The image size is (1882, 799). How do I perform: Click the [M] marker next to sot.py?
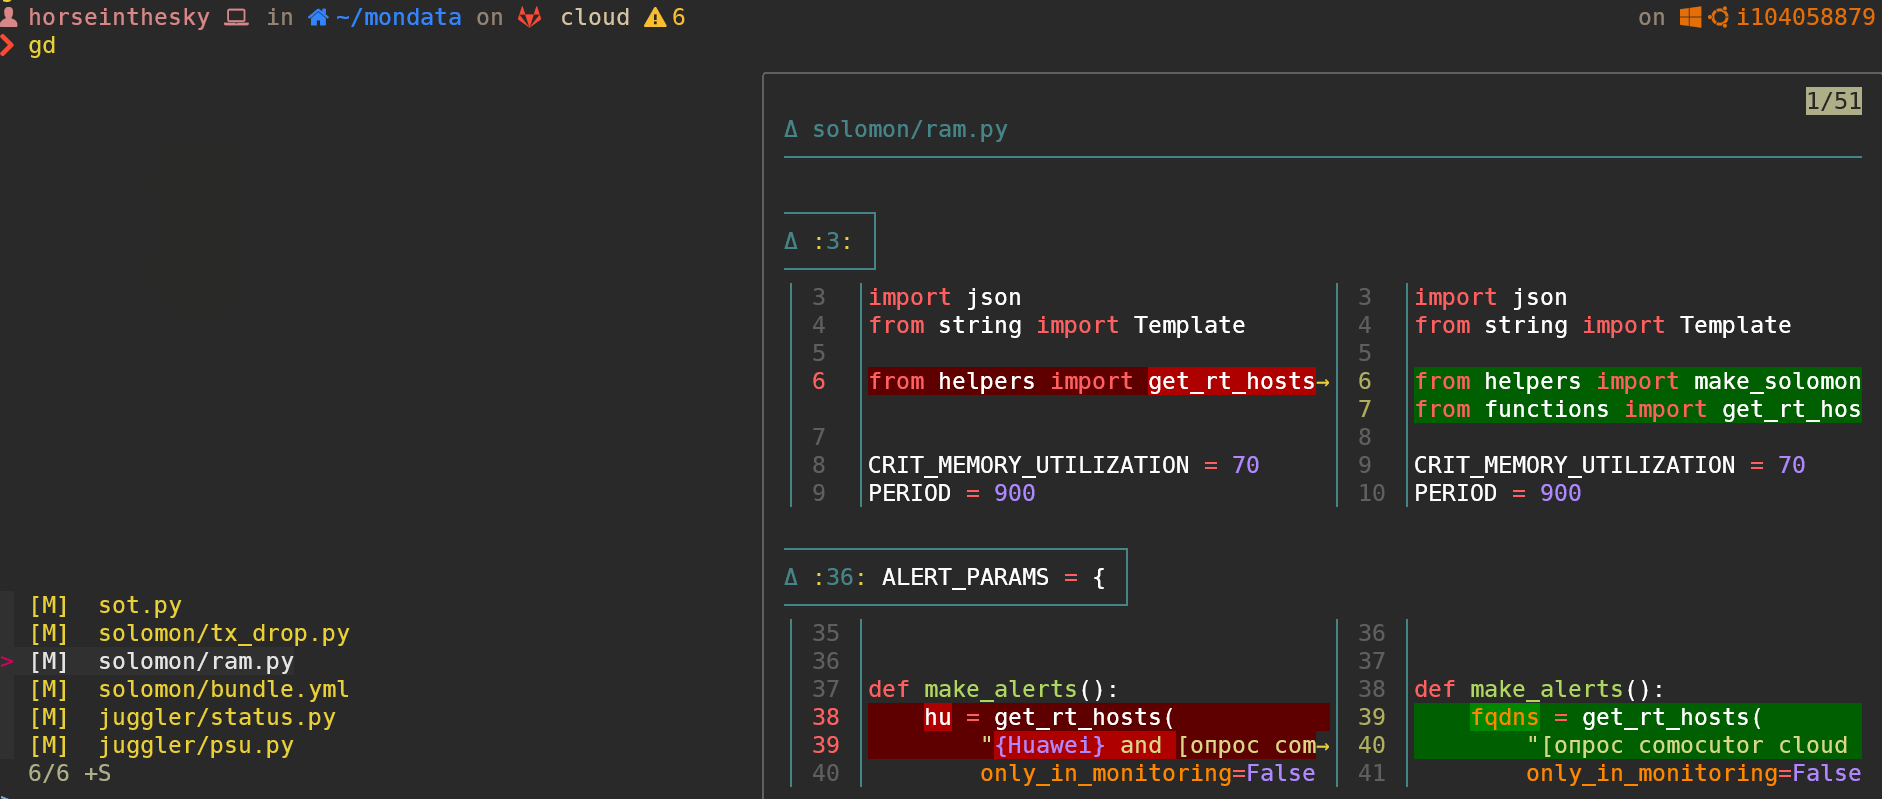49,605
